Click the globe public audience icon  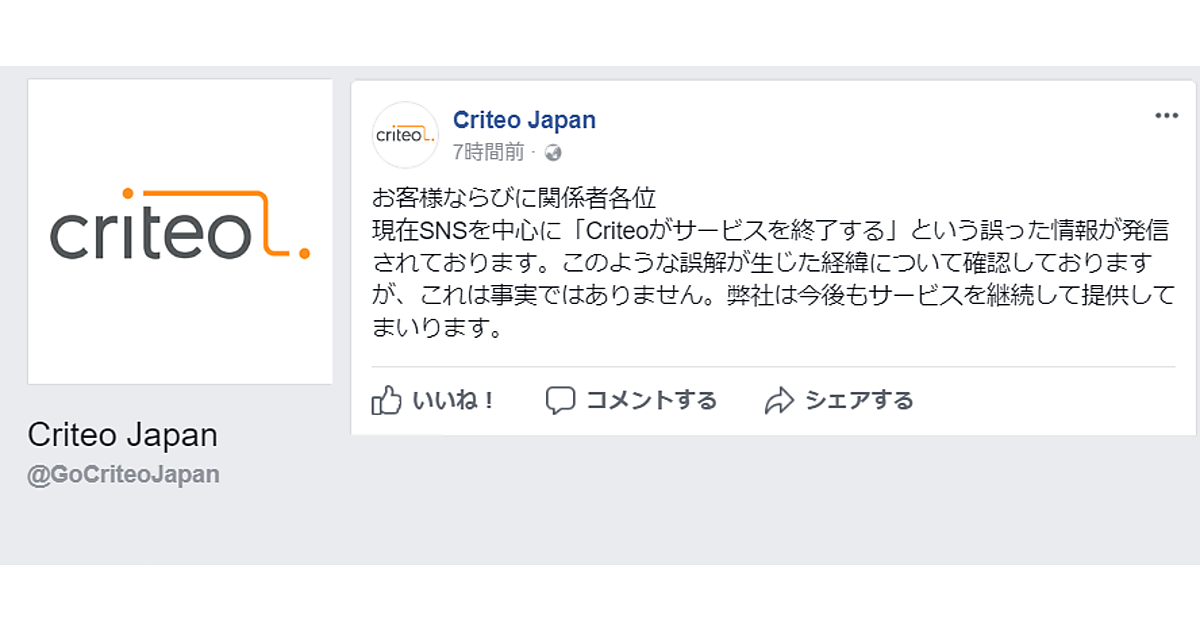(553, 153)
